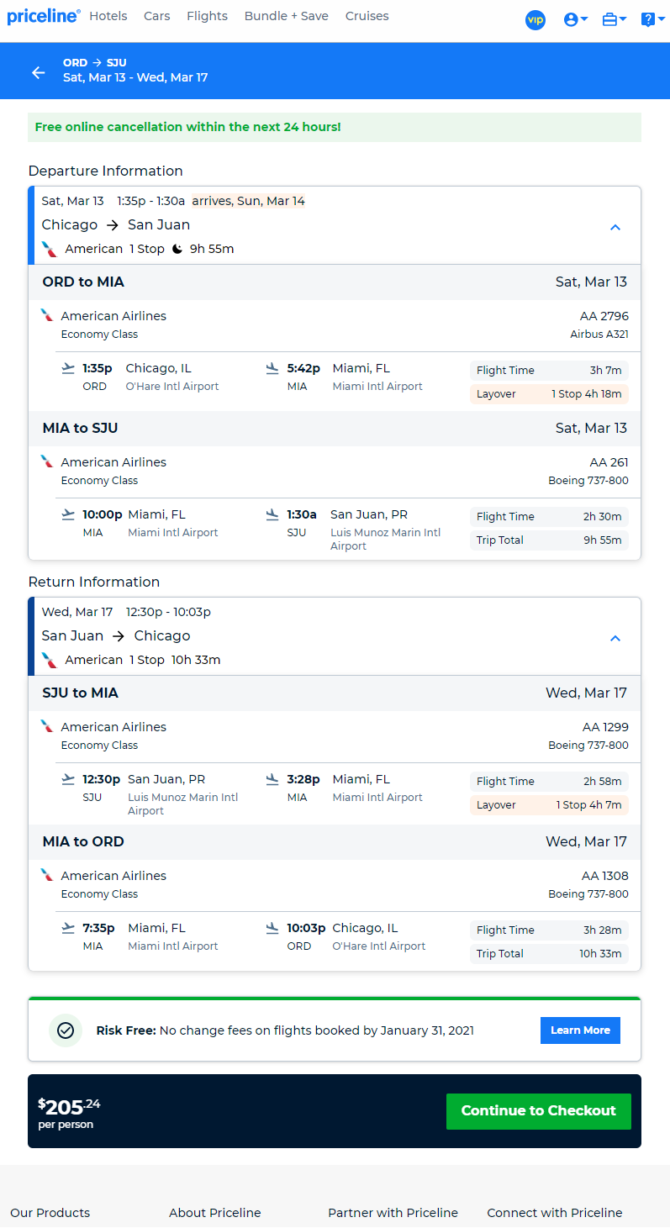Open the Flights menu item
This screenshot has height=1228, width=670.
(x=207, y=16)
